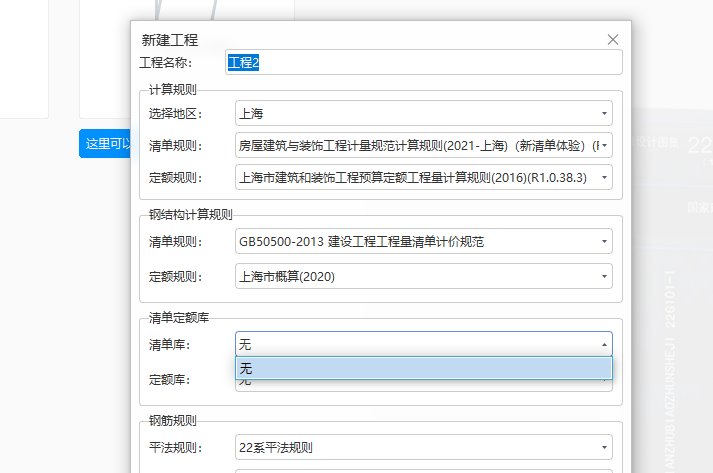Open the 选择地区 dropdown showing 上海

424,113
